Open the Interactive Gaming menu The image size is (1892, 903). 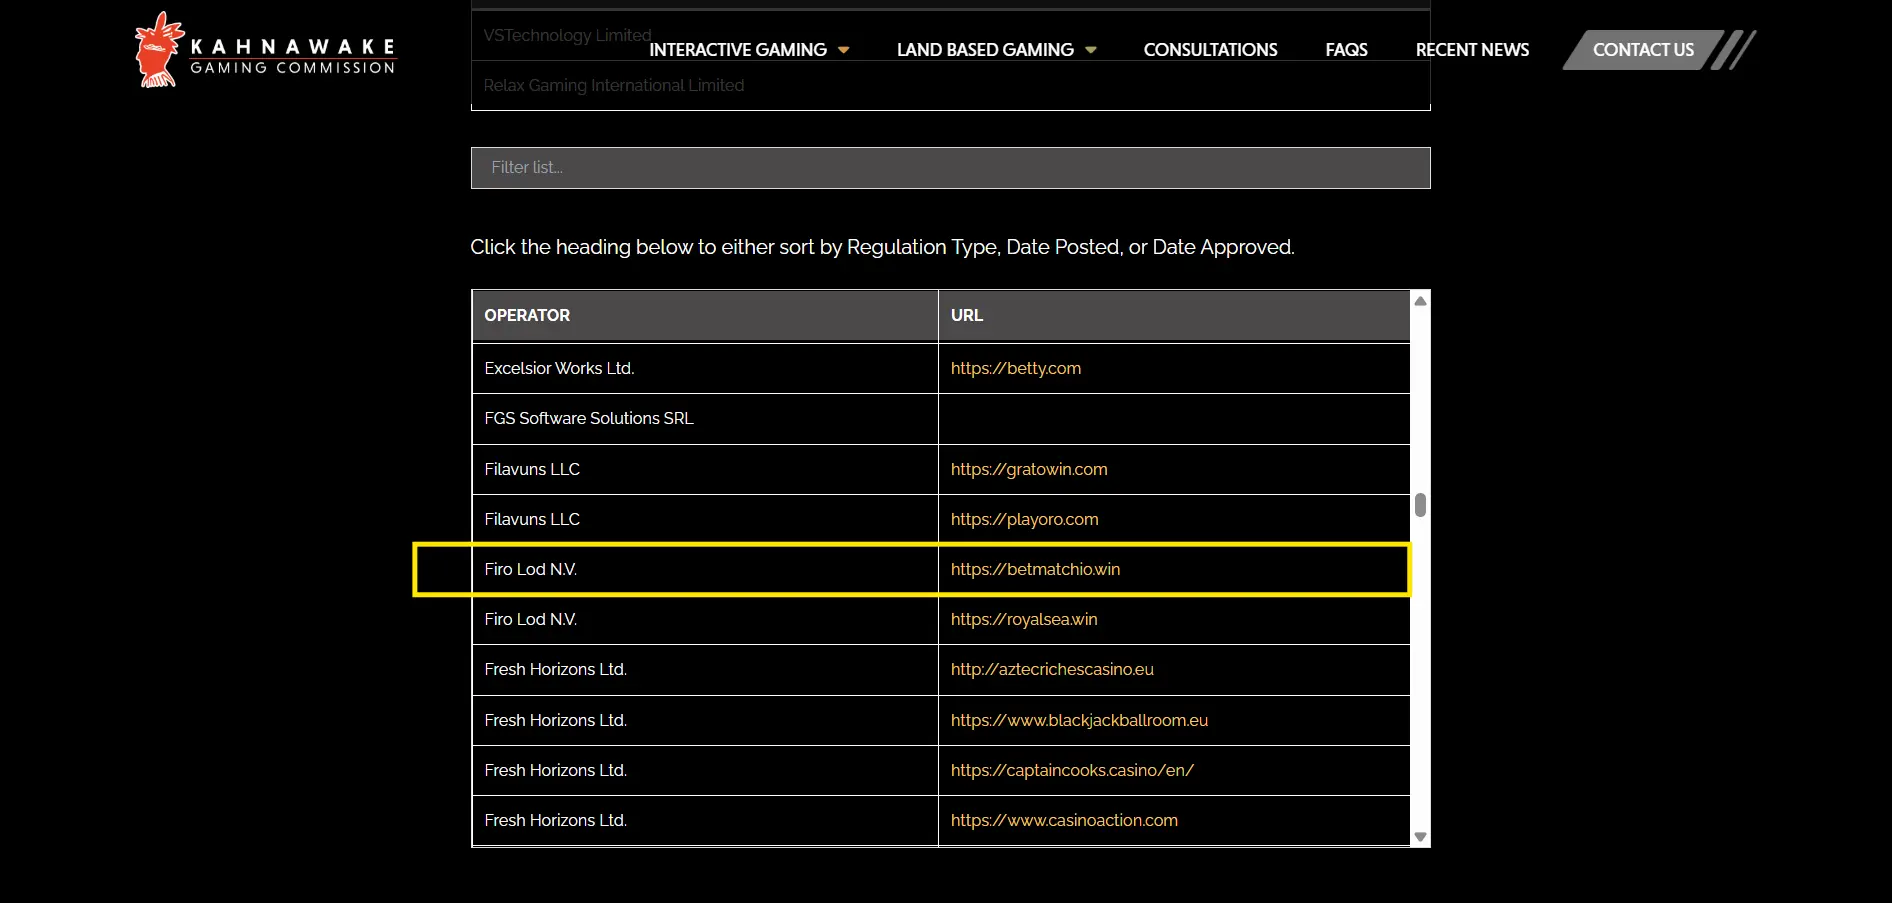pos(738,50)
